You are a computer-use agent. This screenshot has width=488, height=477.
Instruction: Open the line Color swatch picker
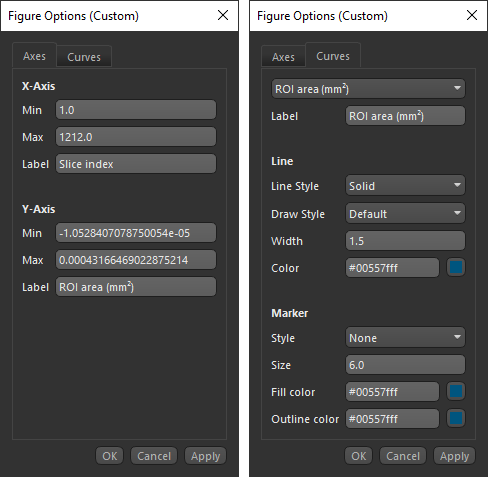point(456,267)
